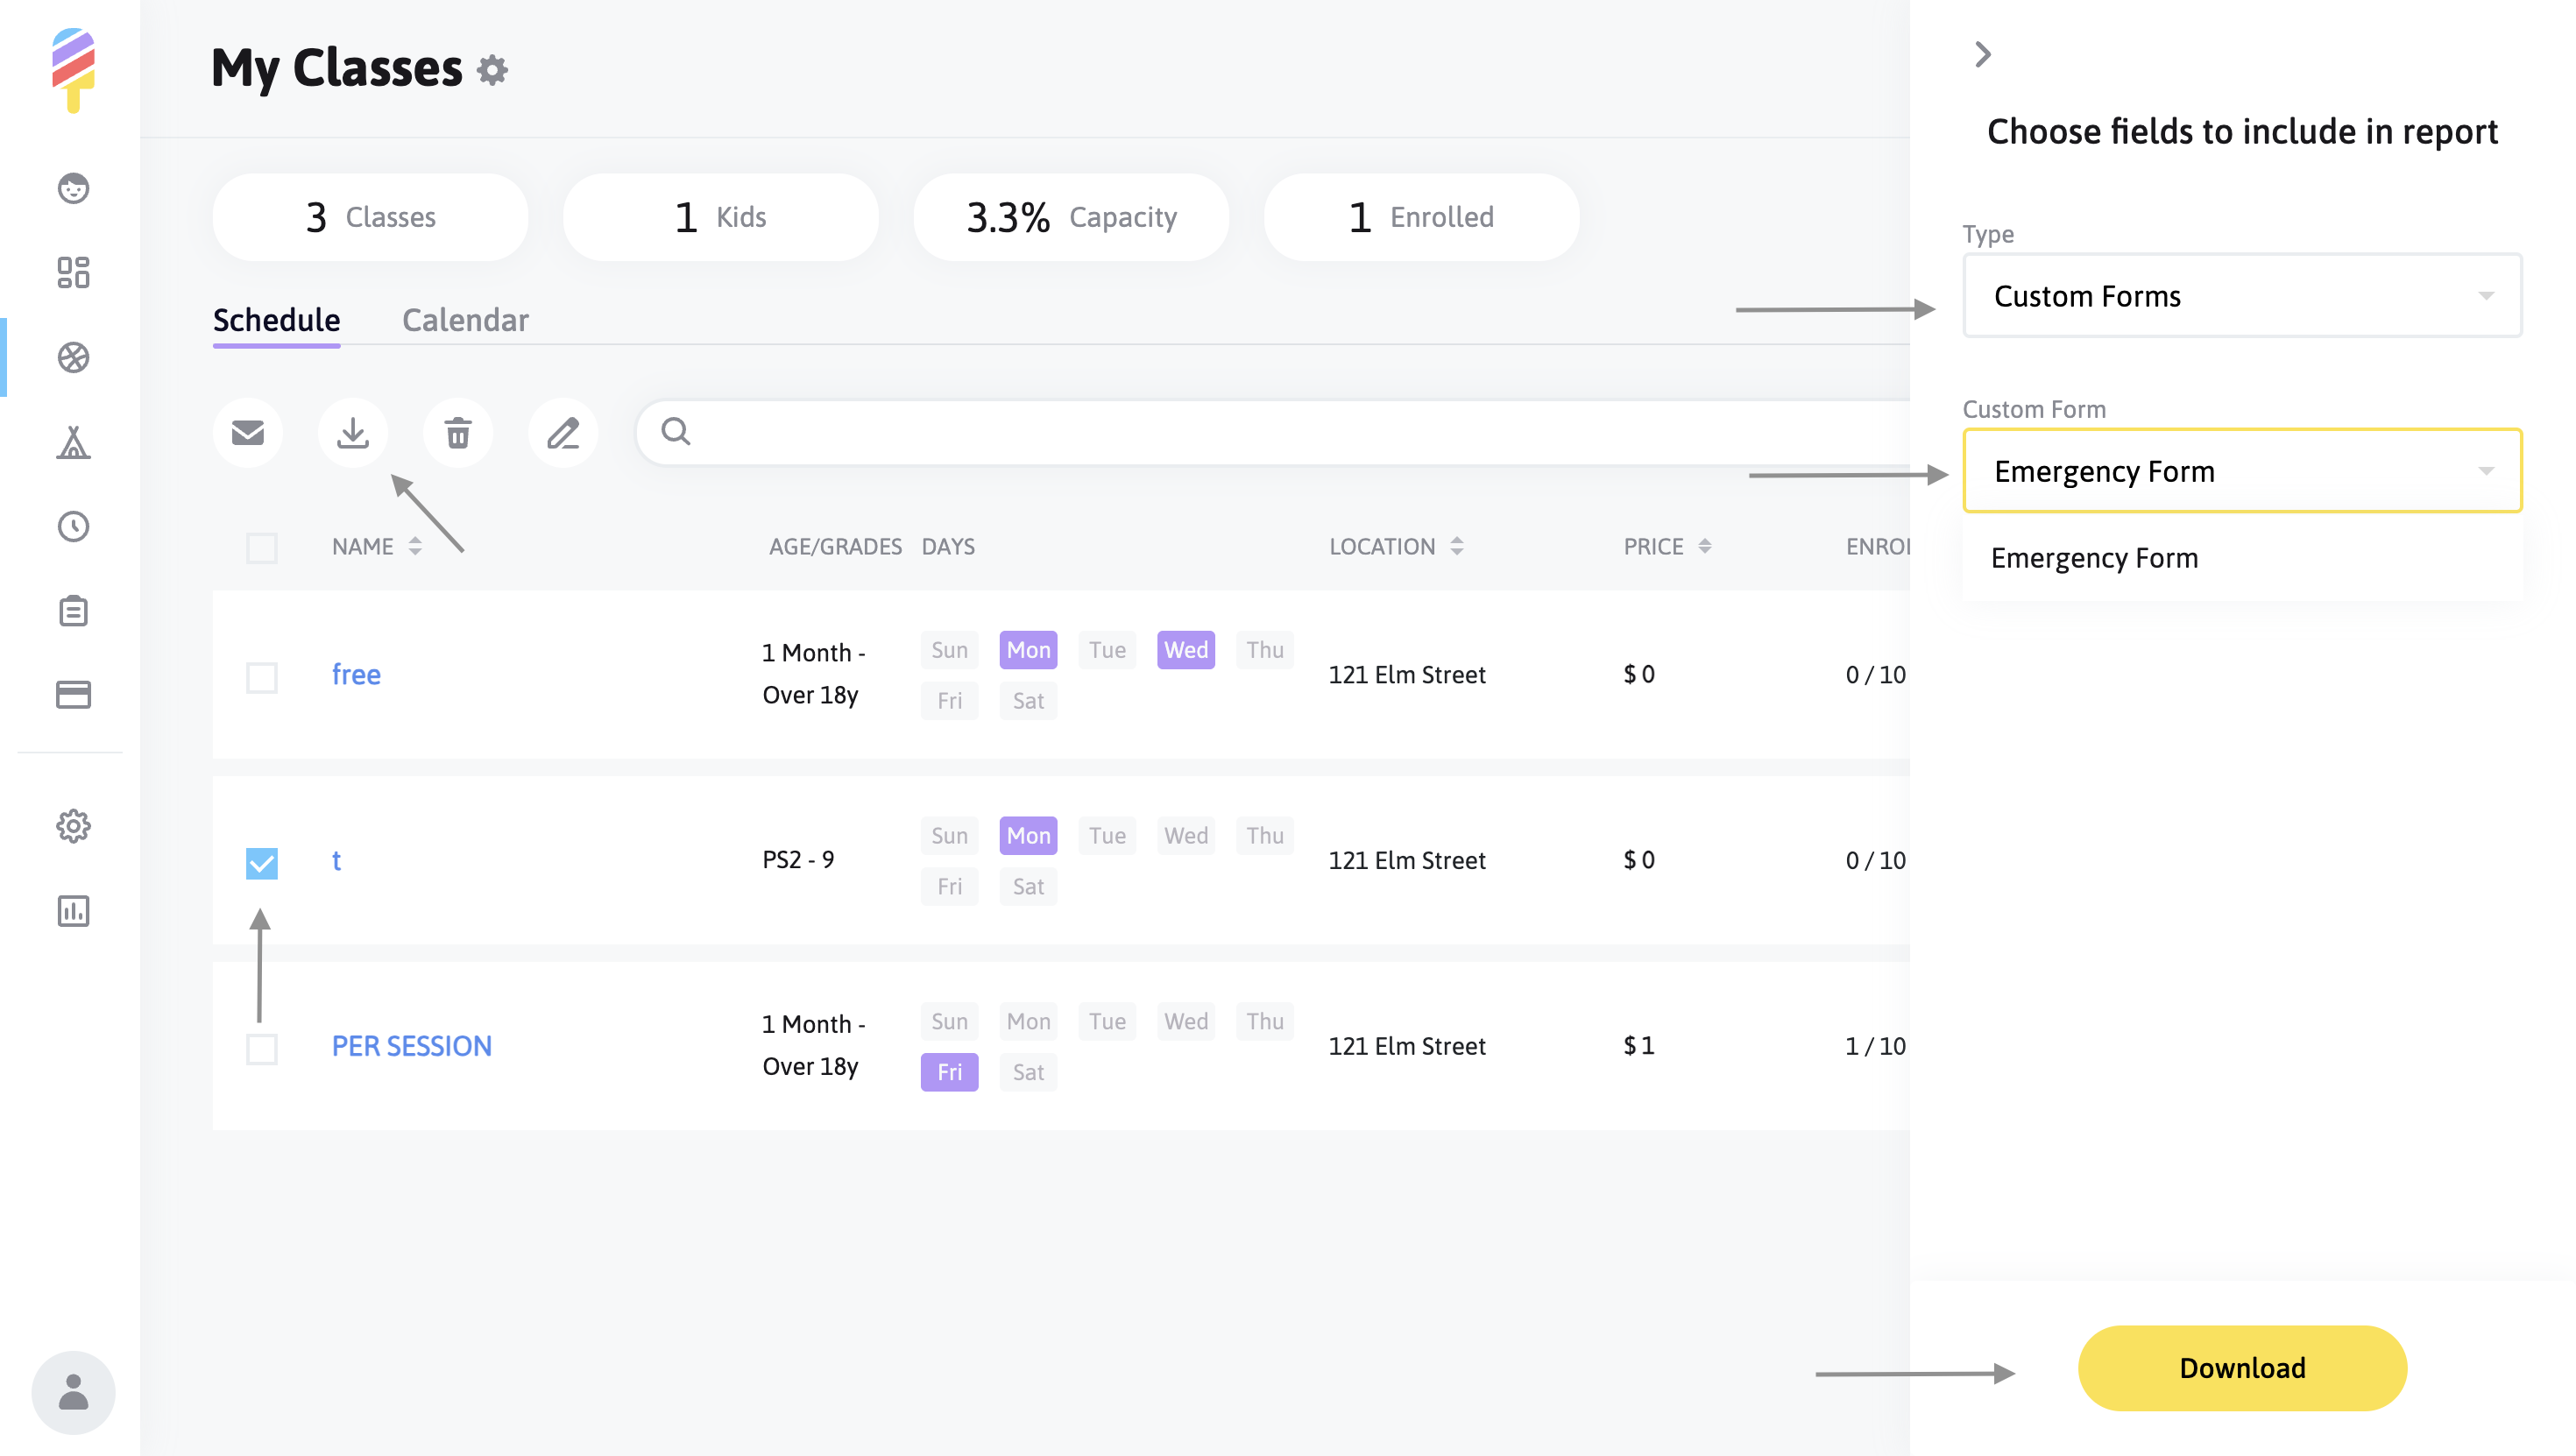Click the download report icon
Screen dimensions: 2576x1456
pyautogui.click(x=352, y=433)
